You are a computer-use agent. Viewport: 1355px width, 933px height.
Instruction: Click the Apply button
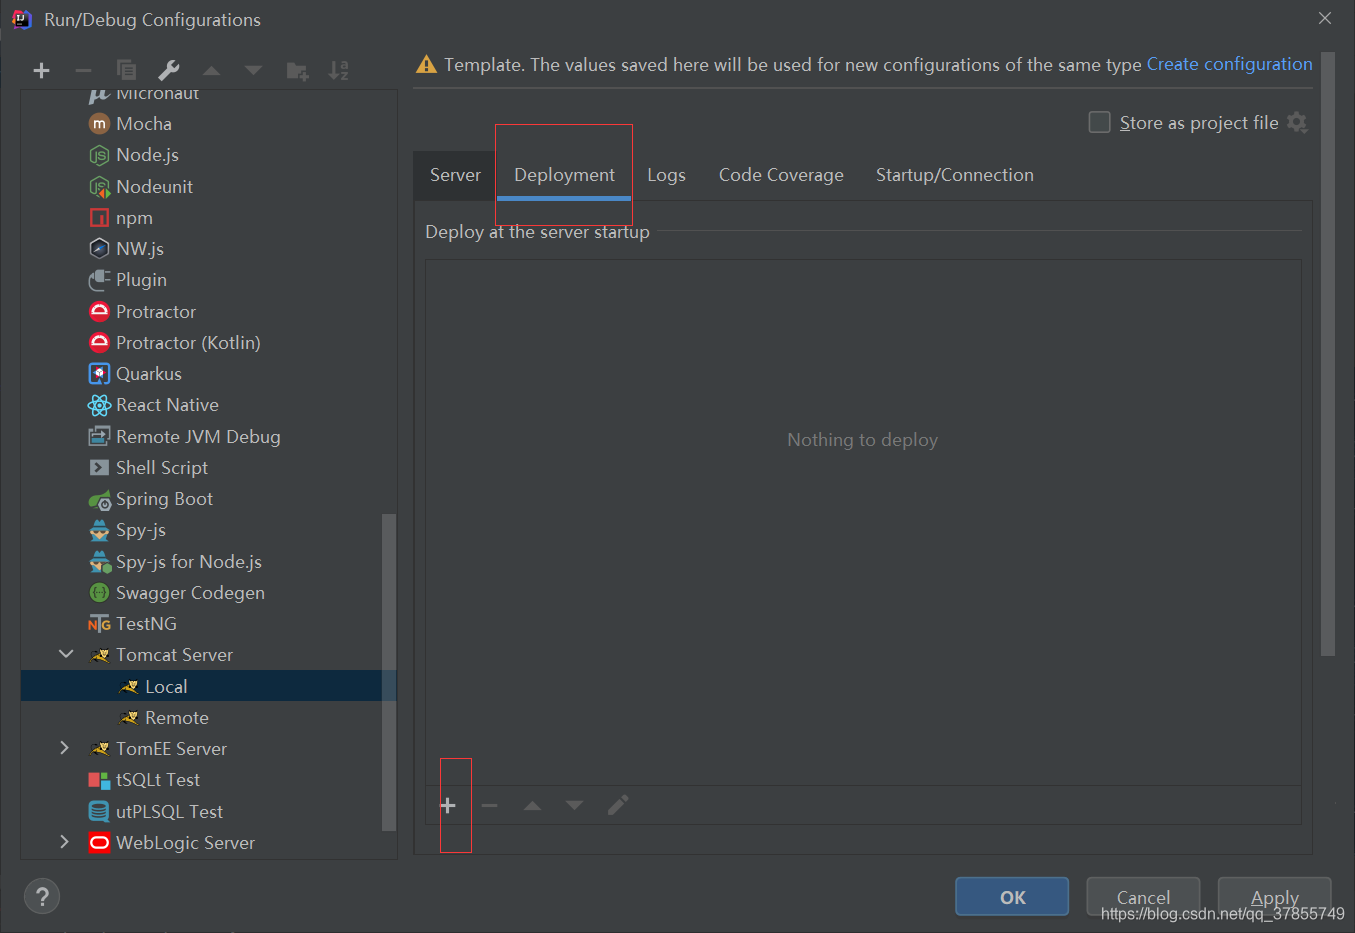[1274, 897]
